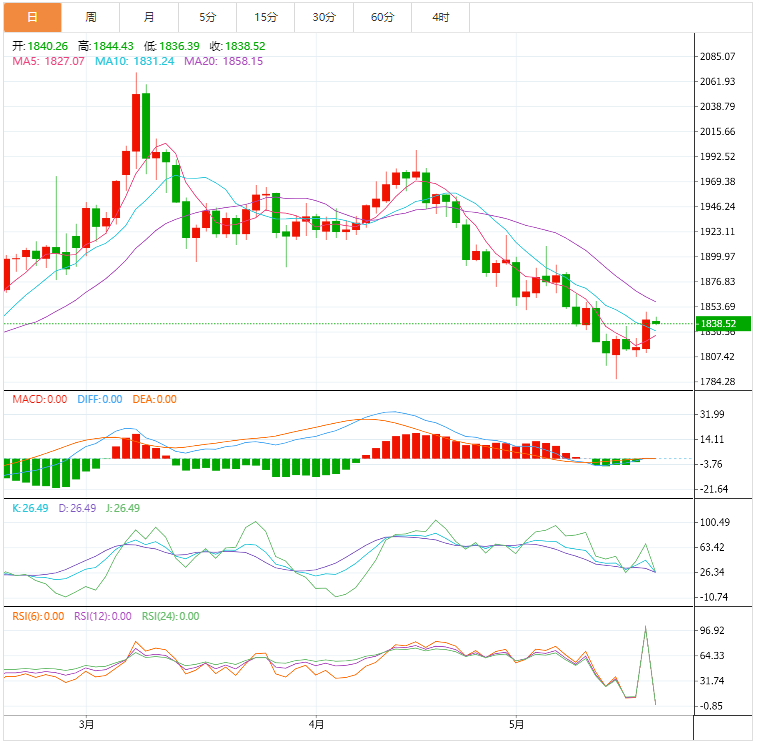Select the 日 daily timeframe tab
This screenshot has width=762, height=746.
point(33,17)
